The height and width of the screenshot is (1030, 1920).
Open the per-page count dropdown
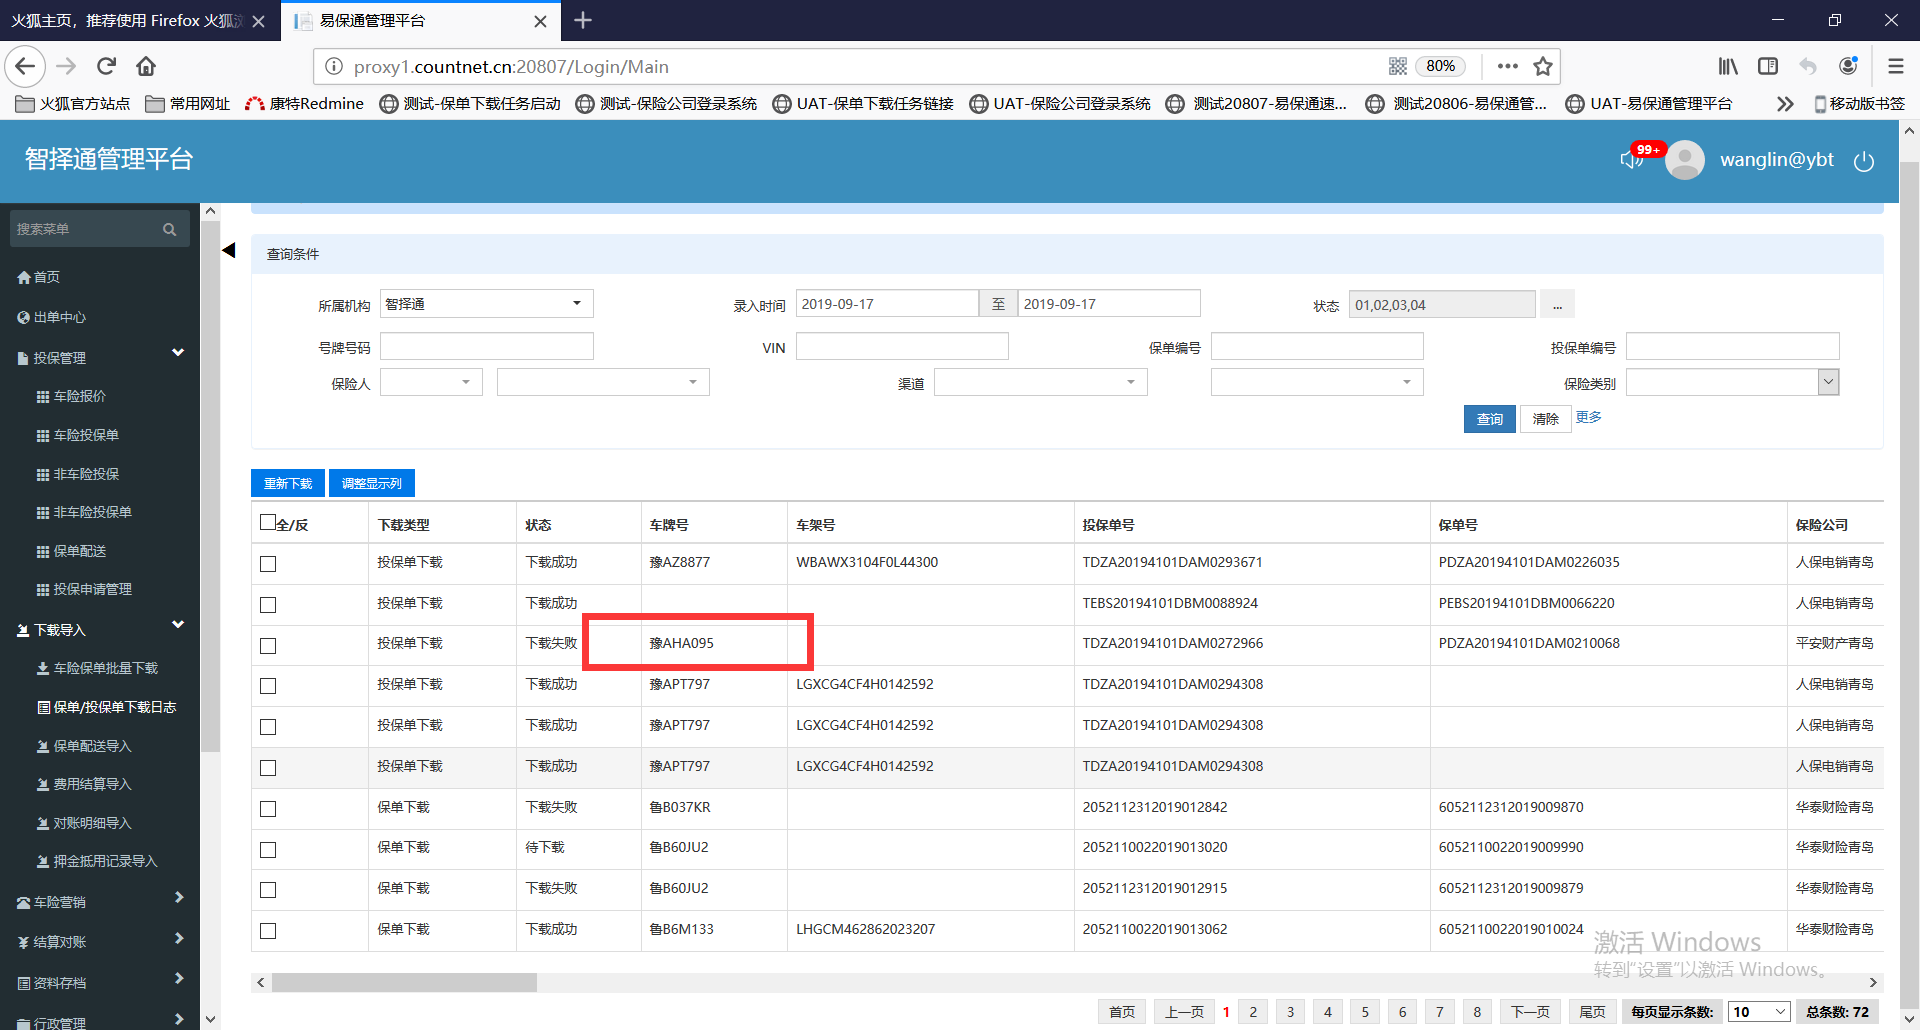1759,1012
